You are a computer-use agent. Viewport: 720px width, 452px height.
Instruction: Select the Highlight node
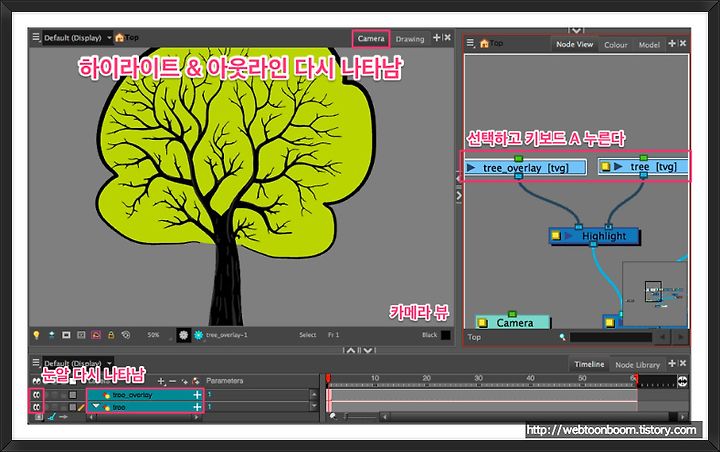(x=594, y=236)
